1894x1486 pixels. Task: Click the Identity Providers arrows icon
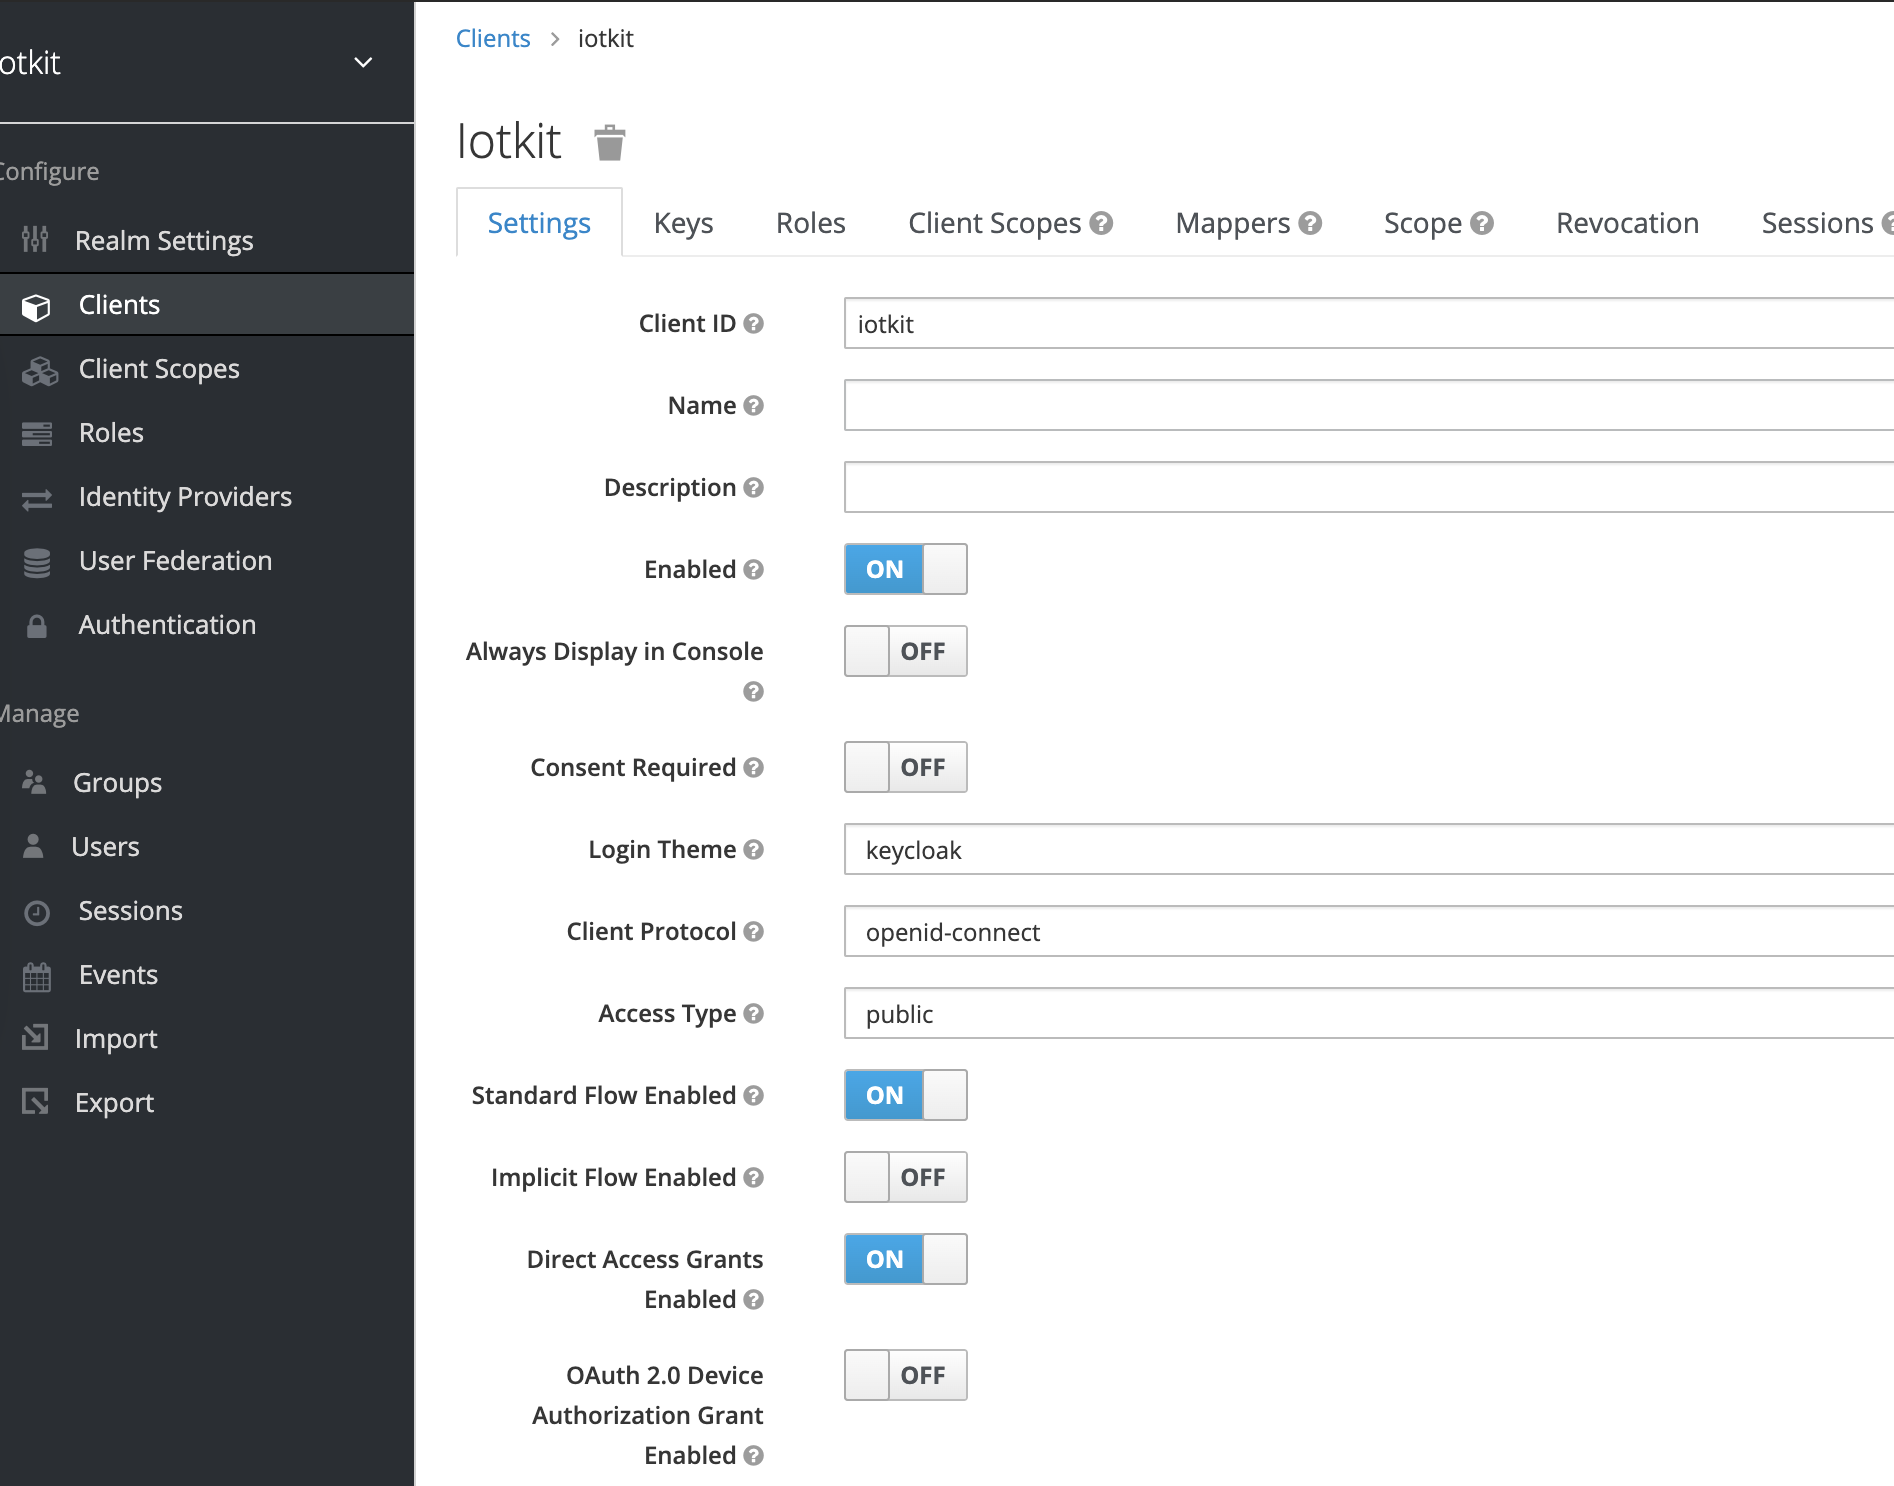pos(37,499)
